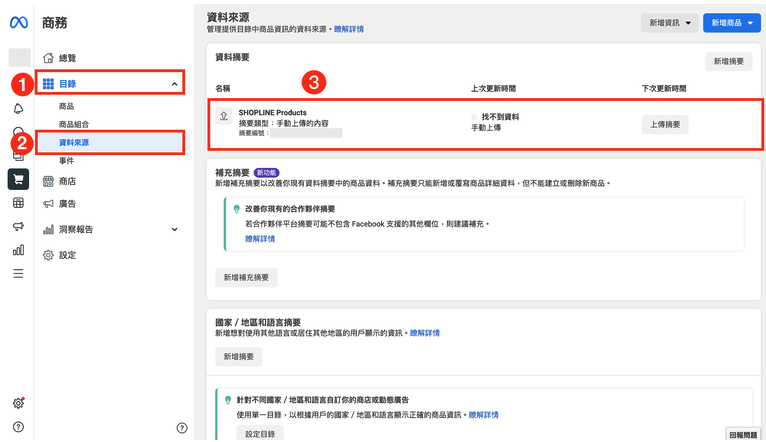Viewport: 766px width, 442px height.
Task: Click the SHOPLINE Products feed name
Action: point(273,112)
